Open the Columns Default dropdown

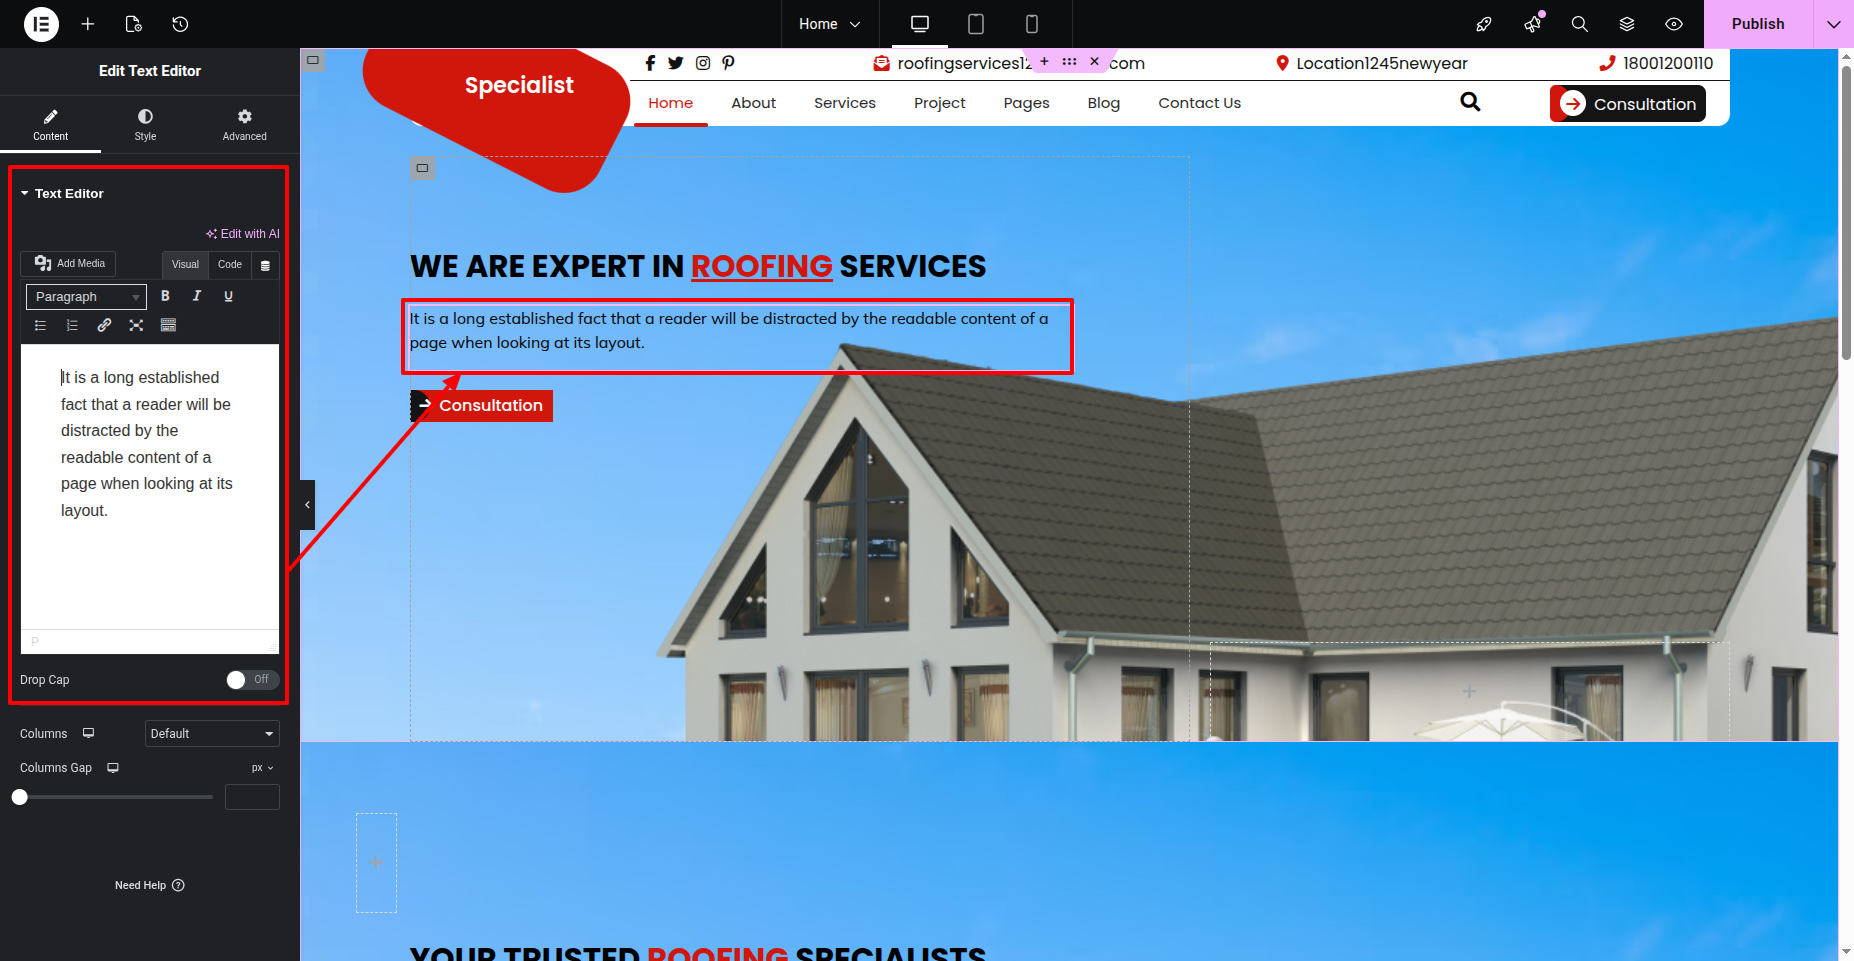point(212,734)
